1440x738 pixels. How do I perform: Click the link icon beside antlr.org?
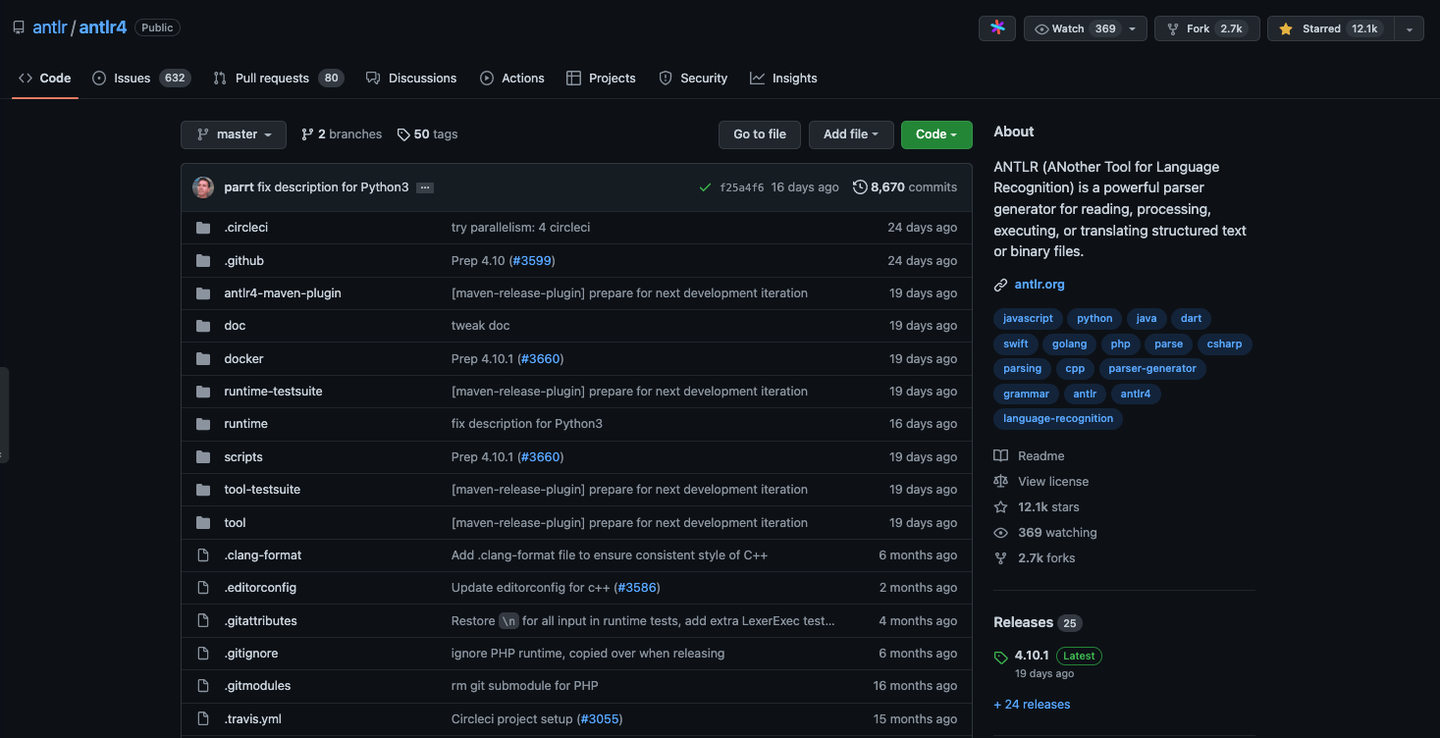click(1000, 284)
